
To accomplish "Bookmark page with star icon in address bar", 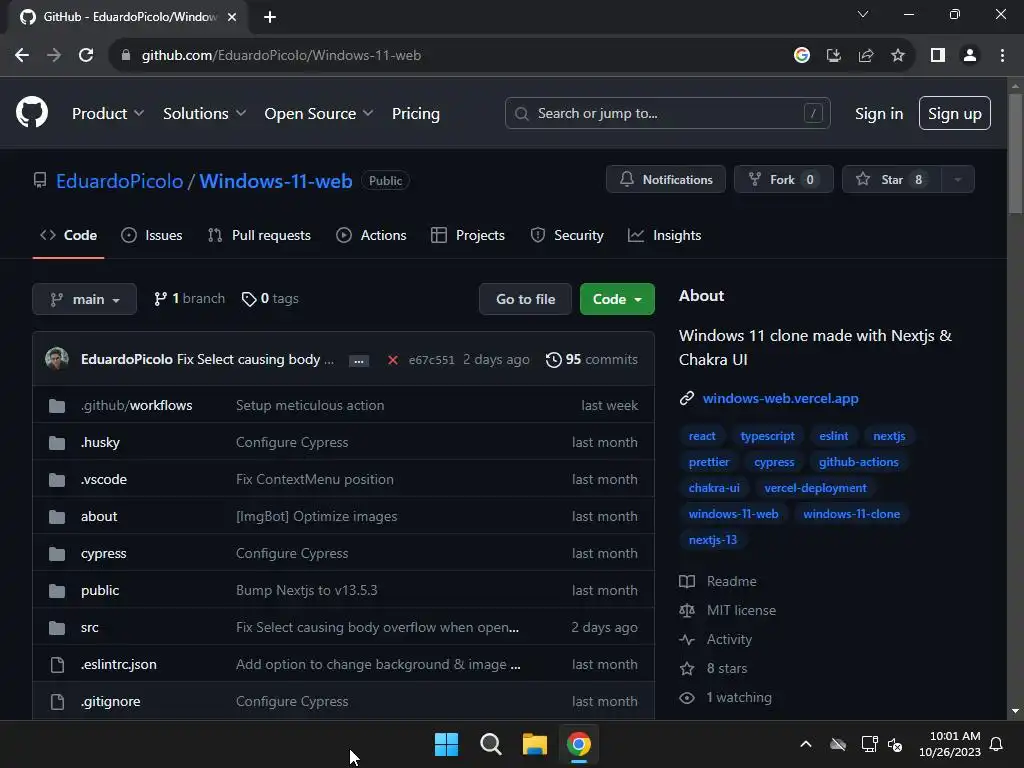I will click(x=898, y=56).
